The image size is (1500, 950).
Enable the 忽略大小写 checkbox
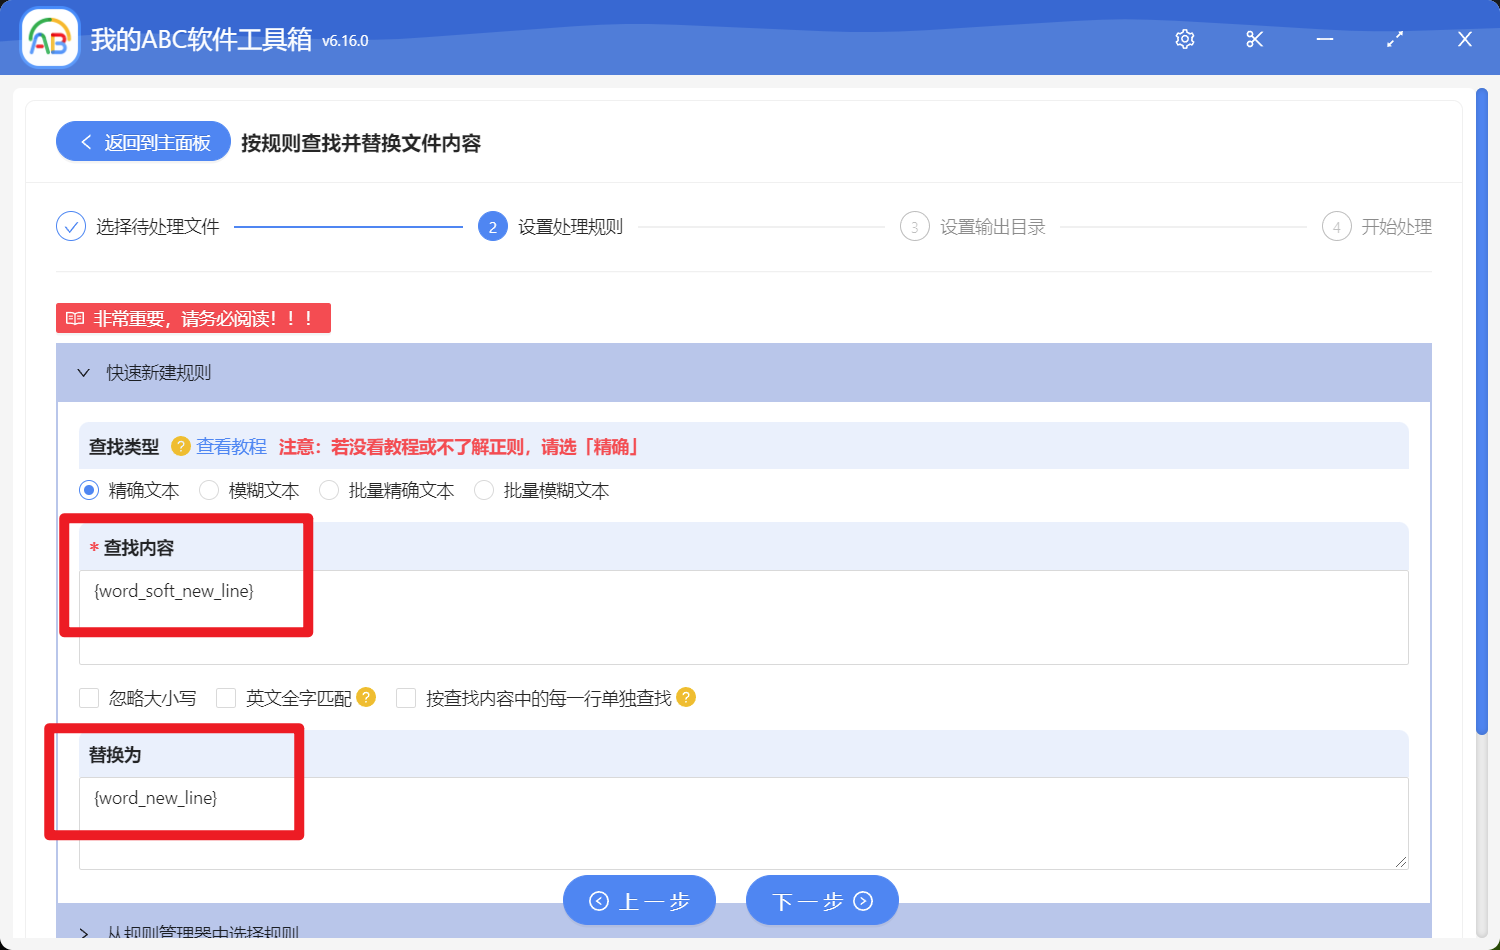[88, 697]
